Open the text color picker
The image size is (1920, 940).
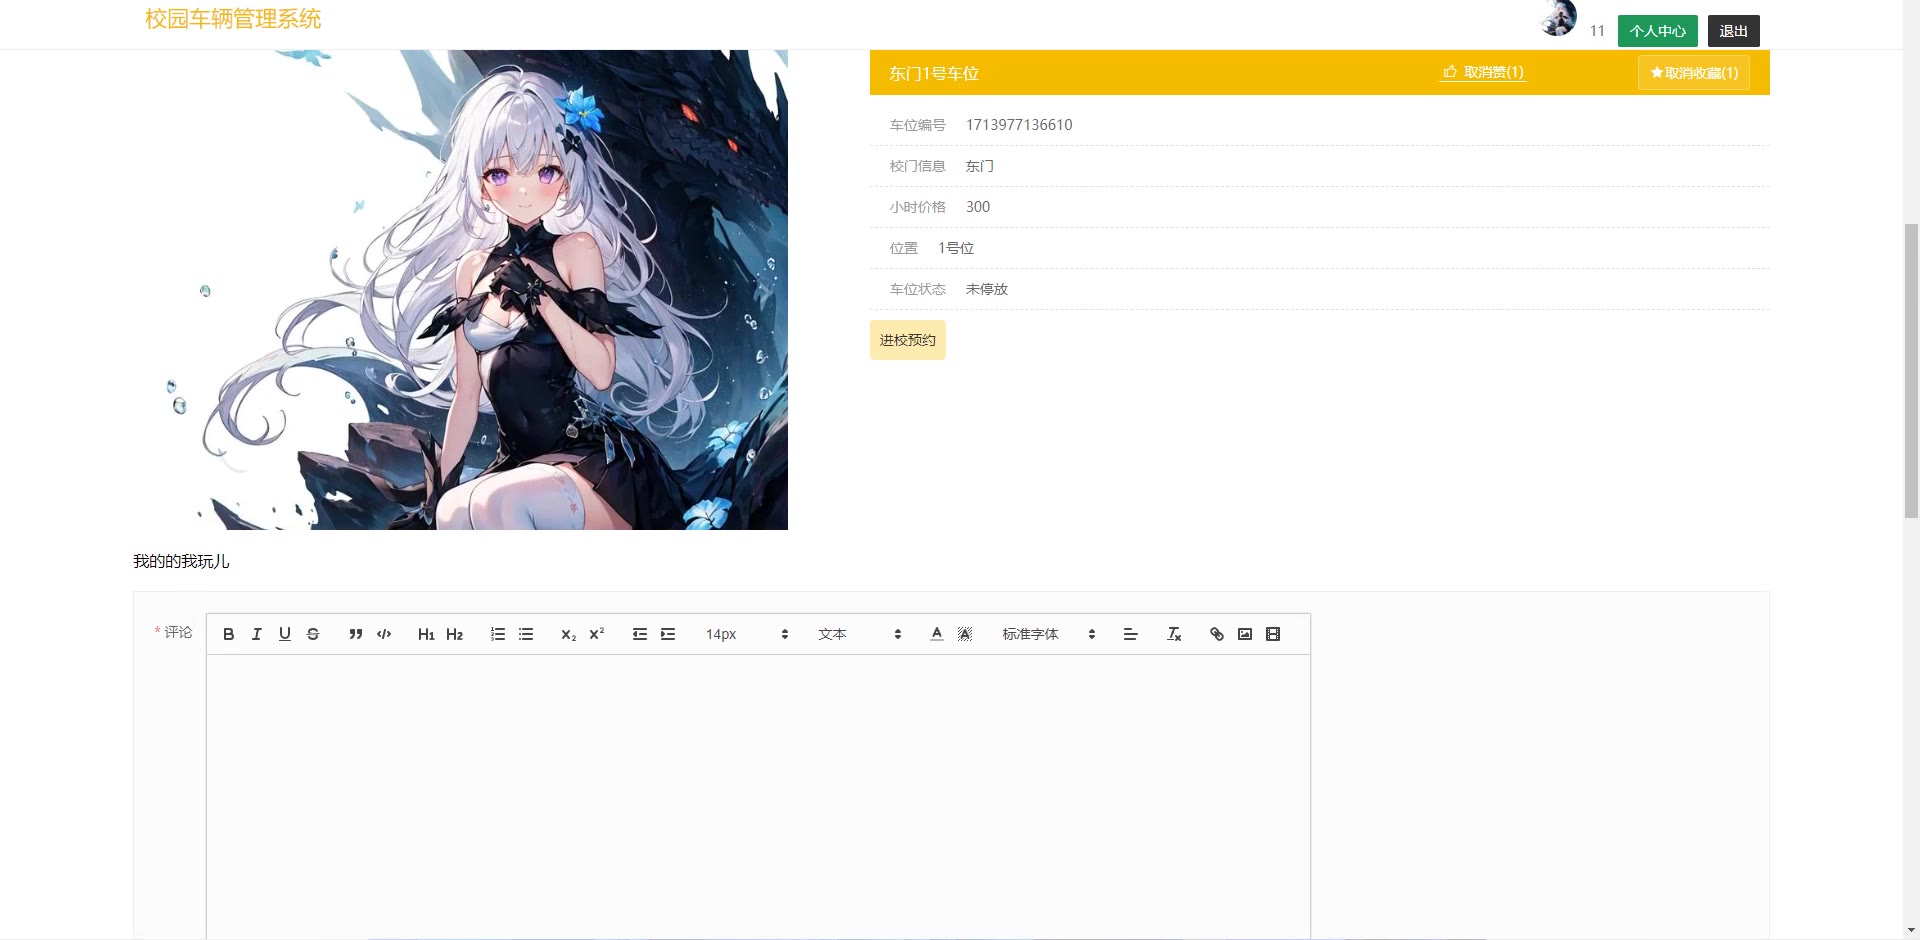coord(937,634)
